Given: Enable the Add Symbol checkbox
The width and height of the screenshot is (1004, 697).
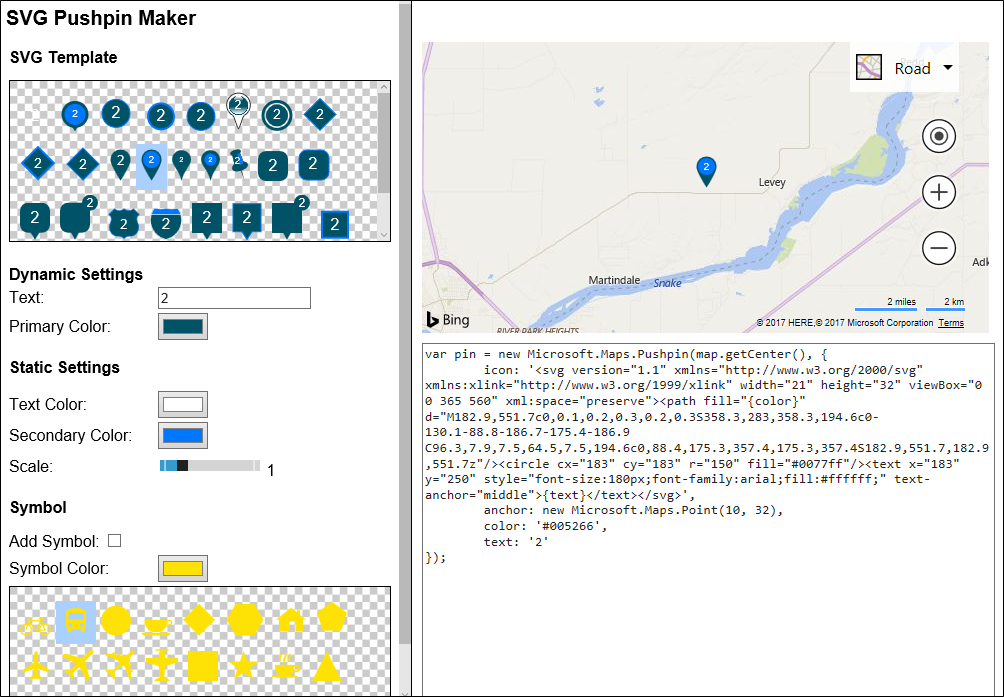Looking at the screenshot, I should tap(114, 541).
